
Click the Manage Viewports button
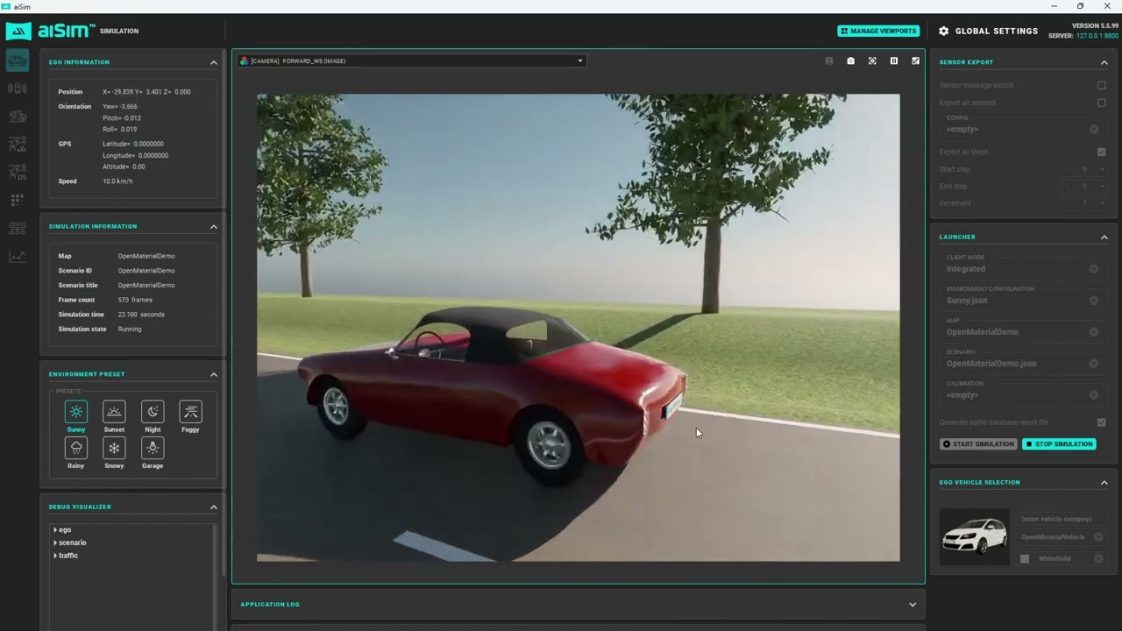(878, 31)
